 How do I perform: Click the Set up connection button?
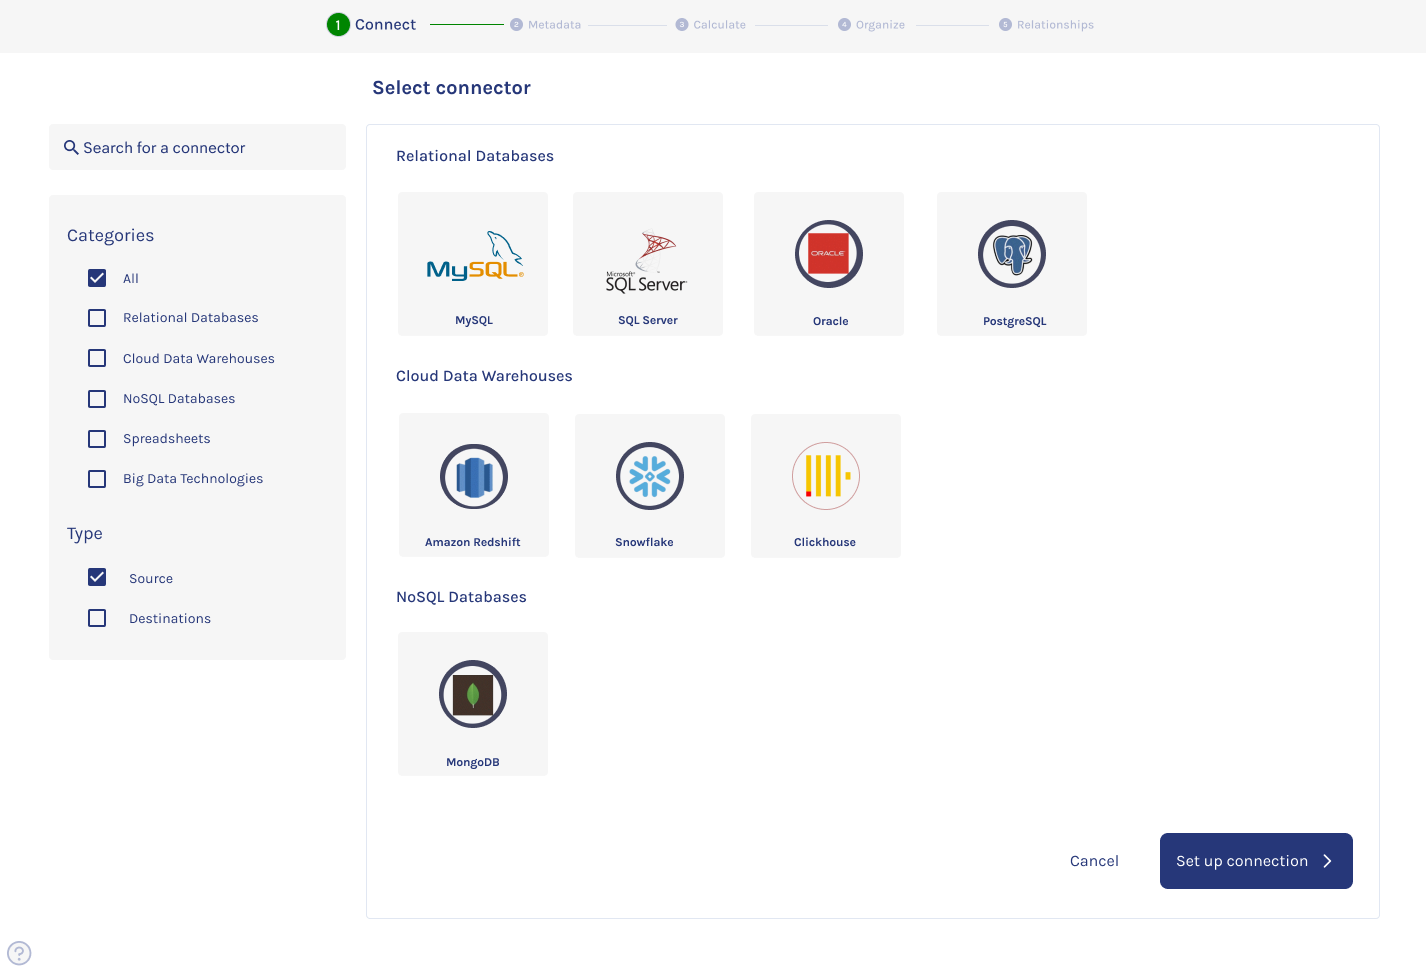tap(1255, 861)
